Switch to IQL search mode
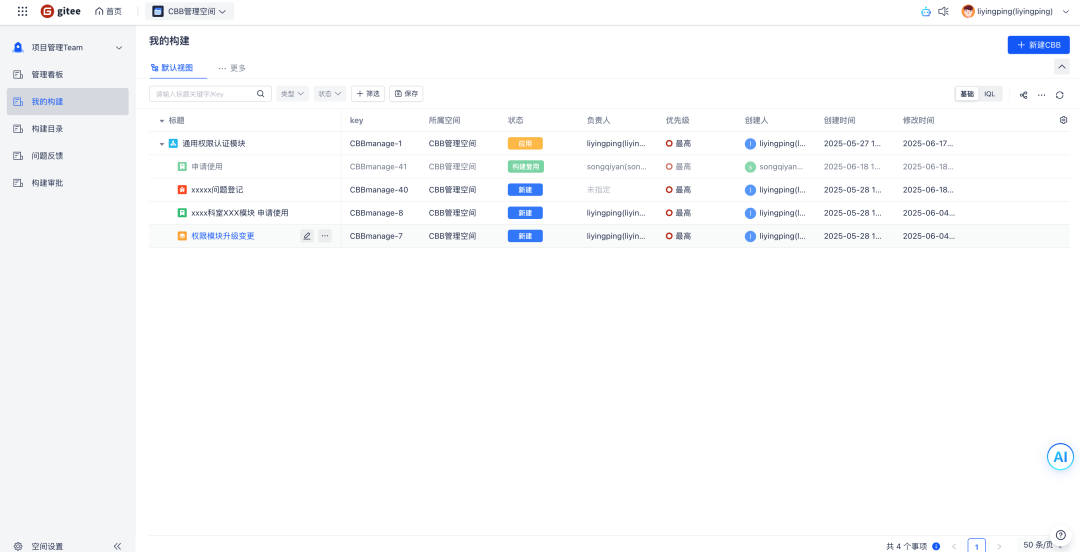Screen dimensions: 1080x552 pyautogui.click(x=989, y=94)
